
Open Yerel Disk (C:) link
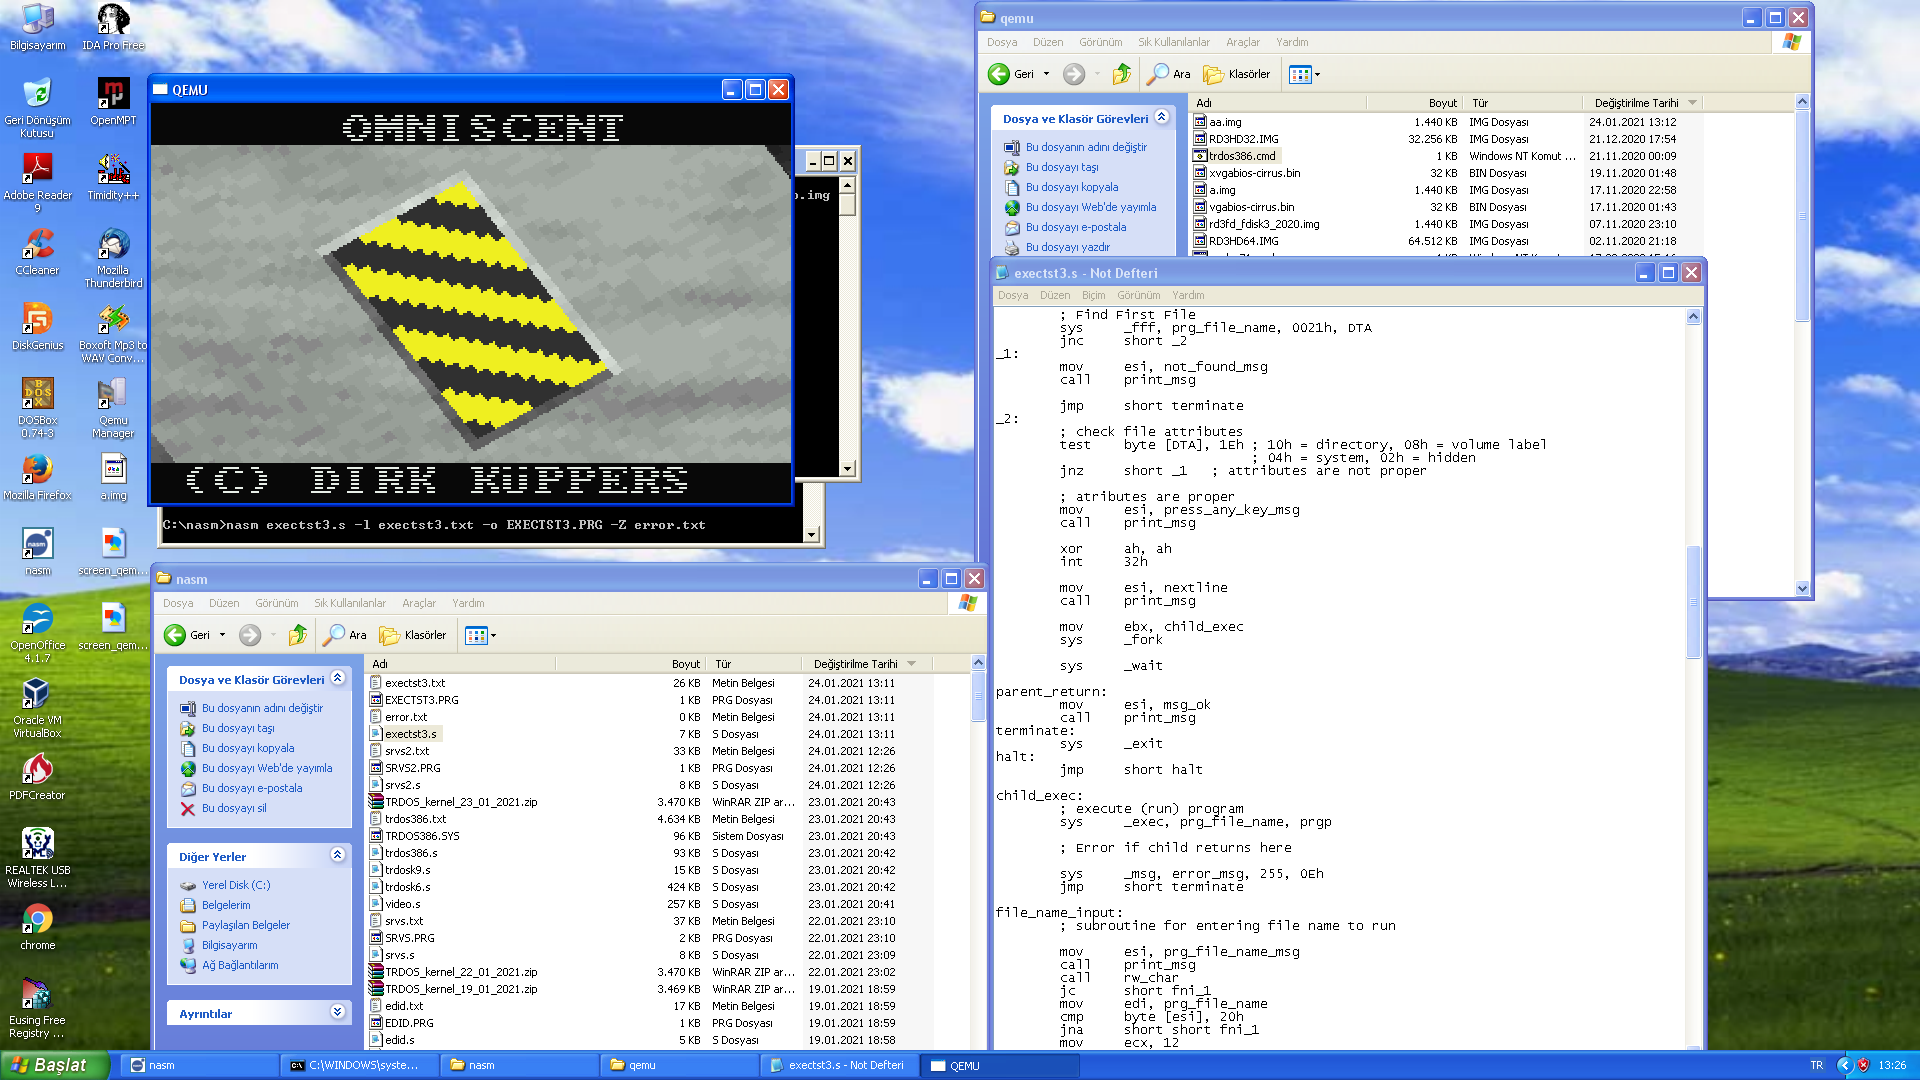[236, 885]
